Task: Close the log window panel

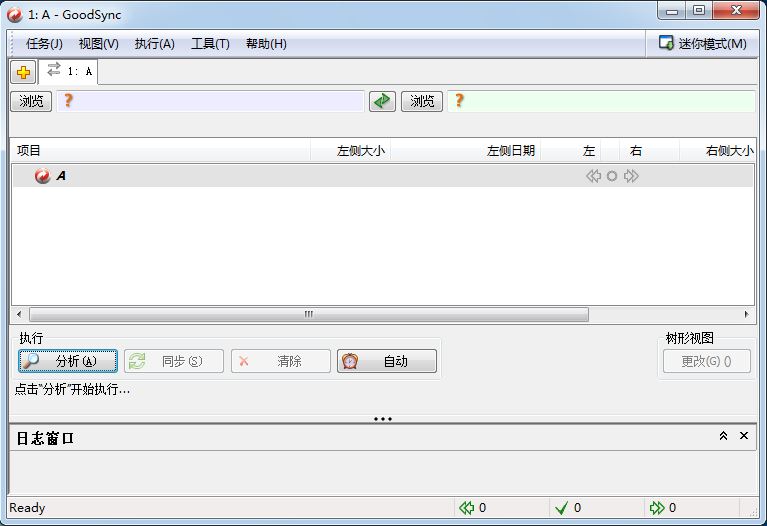Action: click(x=744, y=435)
